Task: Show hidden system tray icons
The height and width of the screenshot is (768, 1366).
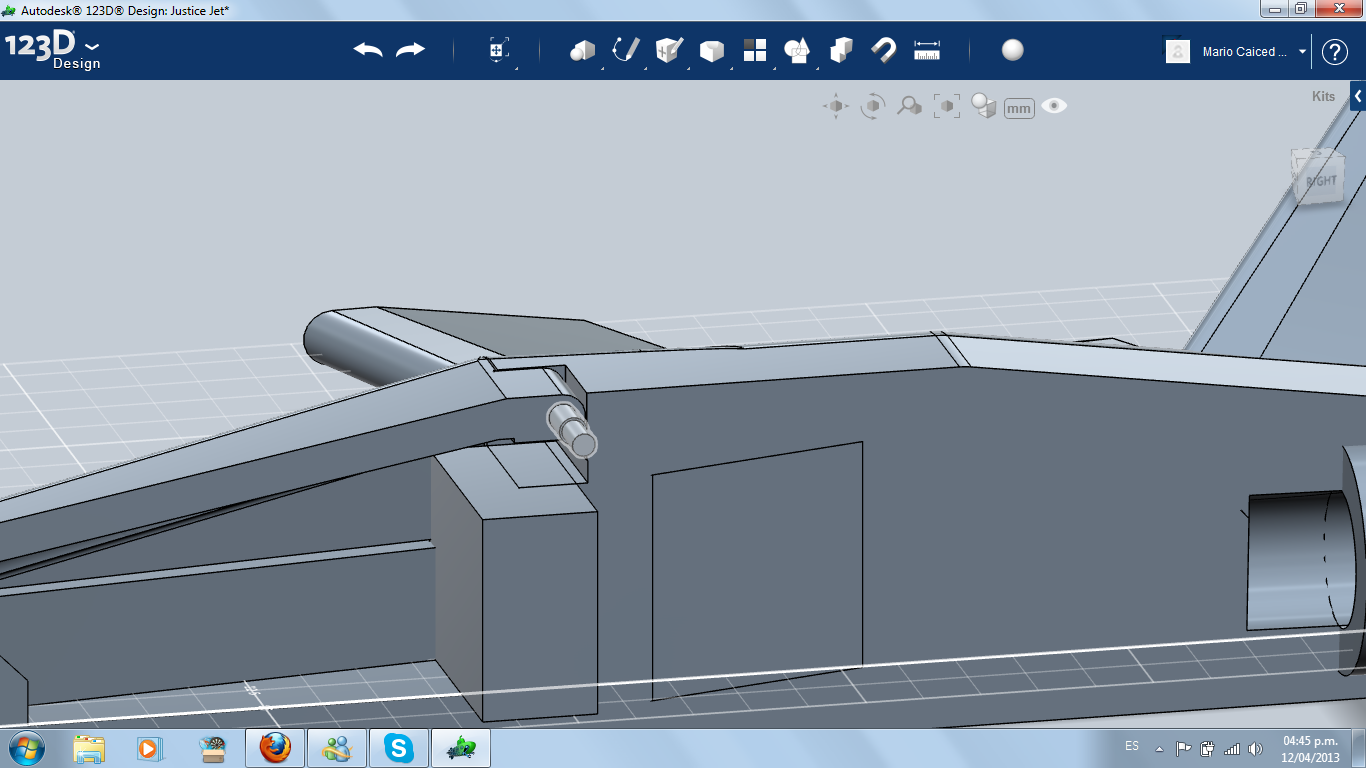Action: pyautogui.click(x=1159, y=748)
